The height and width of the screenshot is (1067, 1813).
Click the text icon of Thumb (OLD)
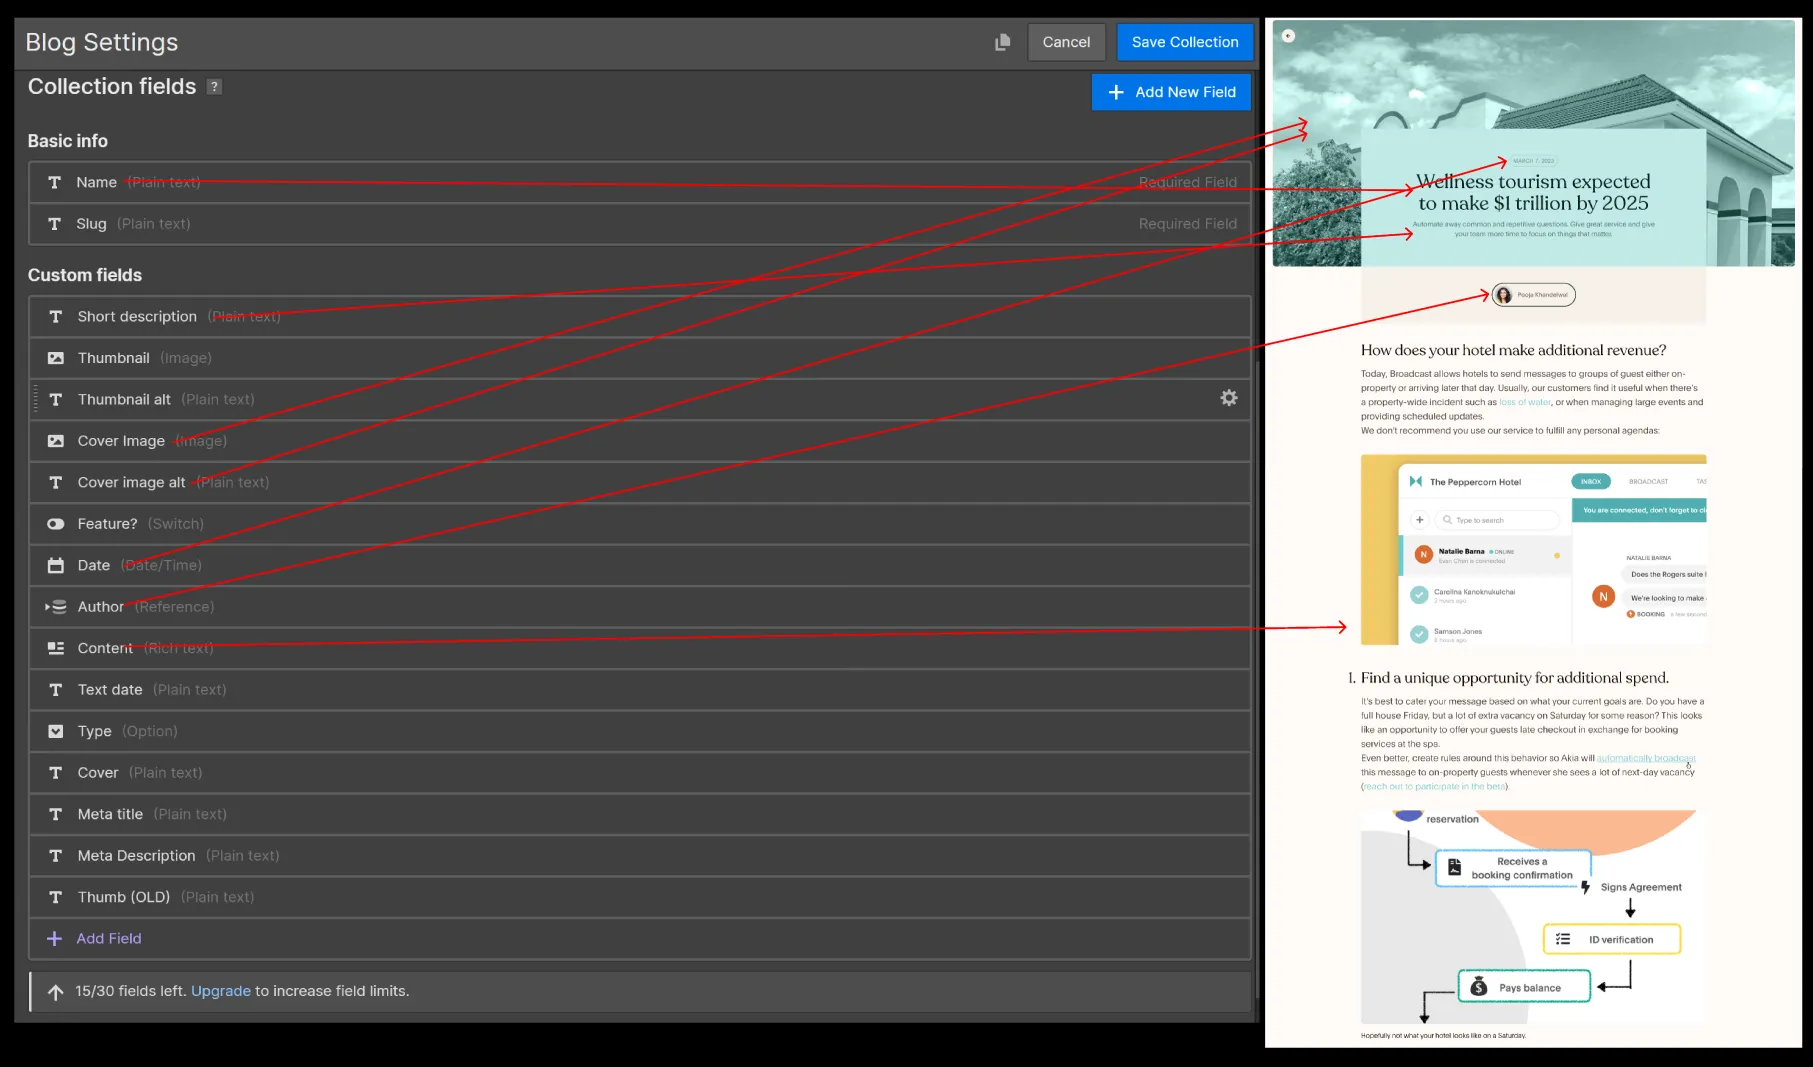(56, 897)
